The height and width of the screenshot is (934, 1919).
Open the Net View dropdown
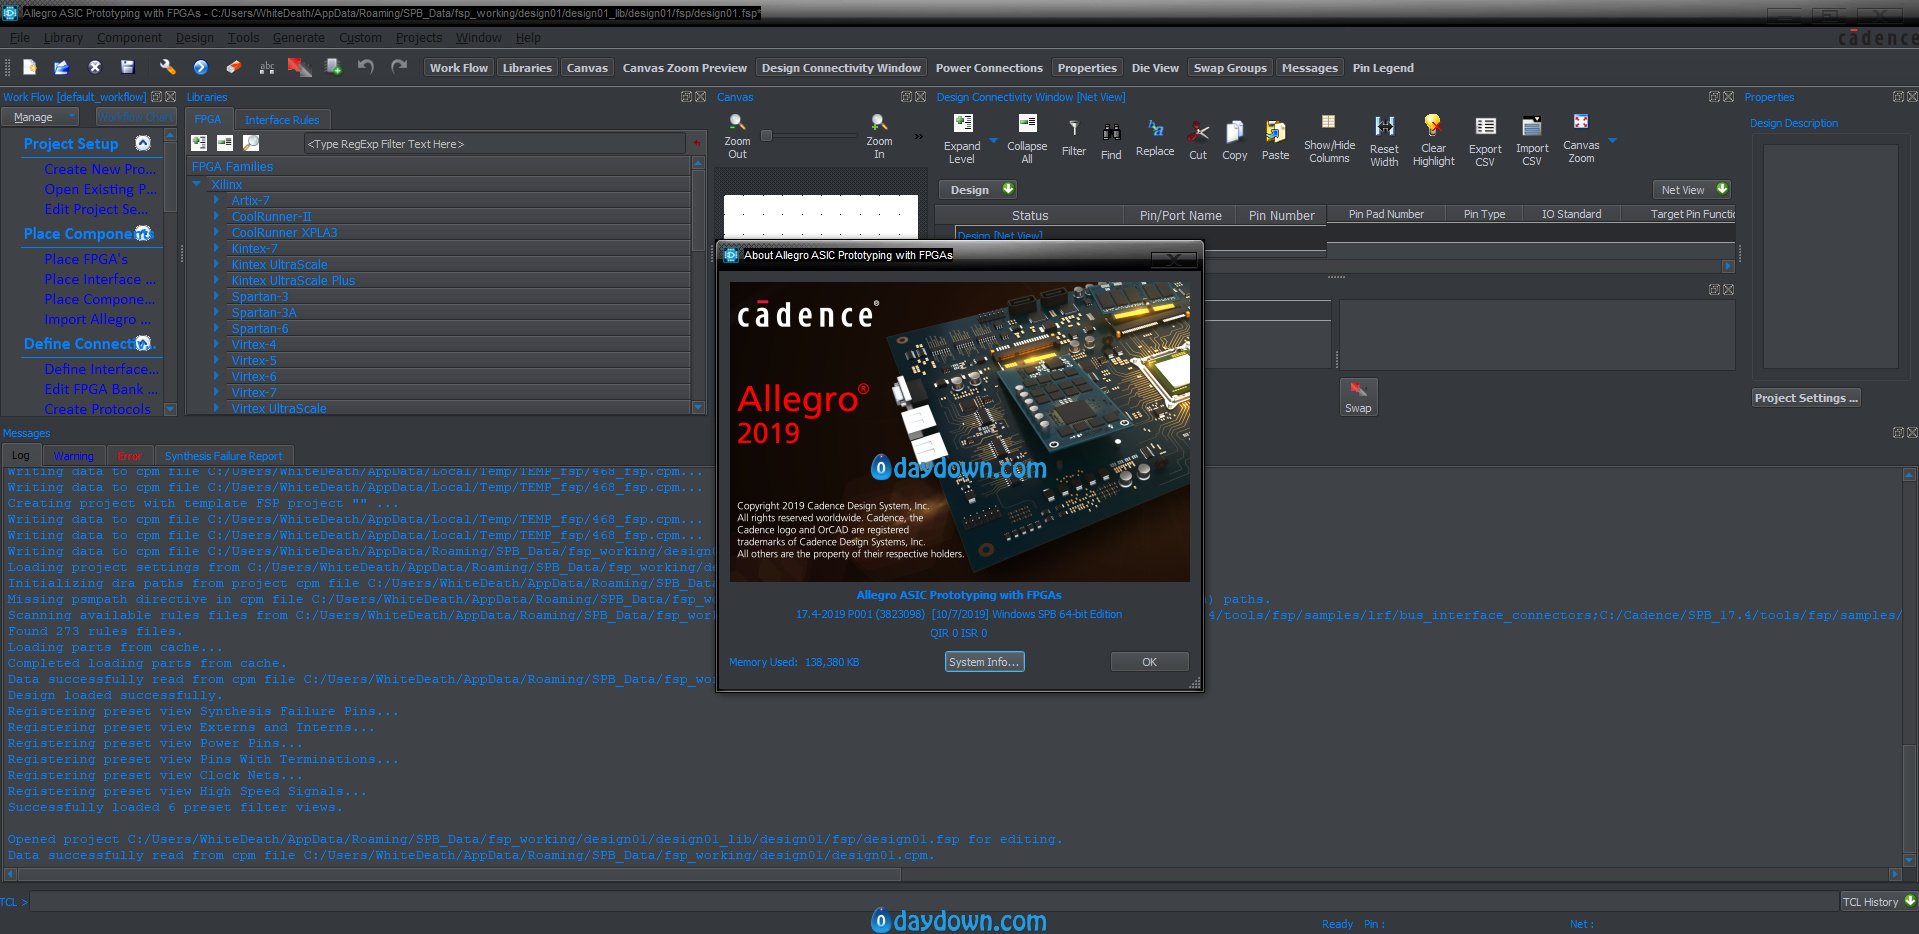pos(1691,189)
